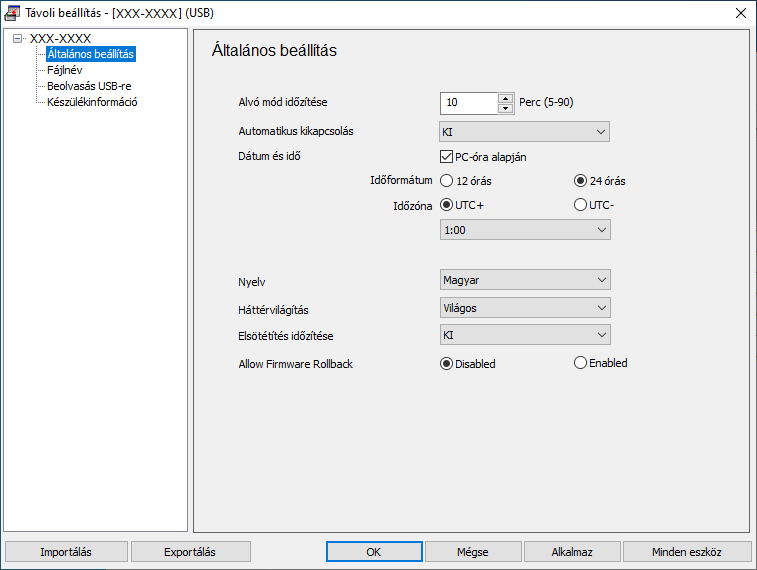This screenshot has height=570, width=757.
Task: Select the 12 órás time format
Action: [x=447, y=181]
